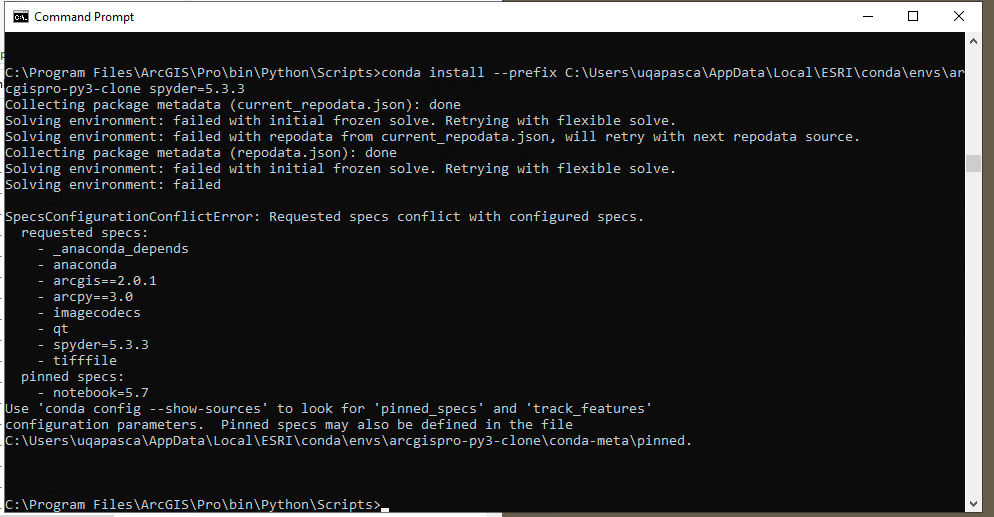Open the Command Prompt system menu icon
Image resolution: width=994 pixels, height=517 pixels.
point(20,16)
